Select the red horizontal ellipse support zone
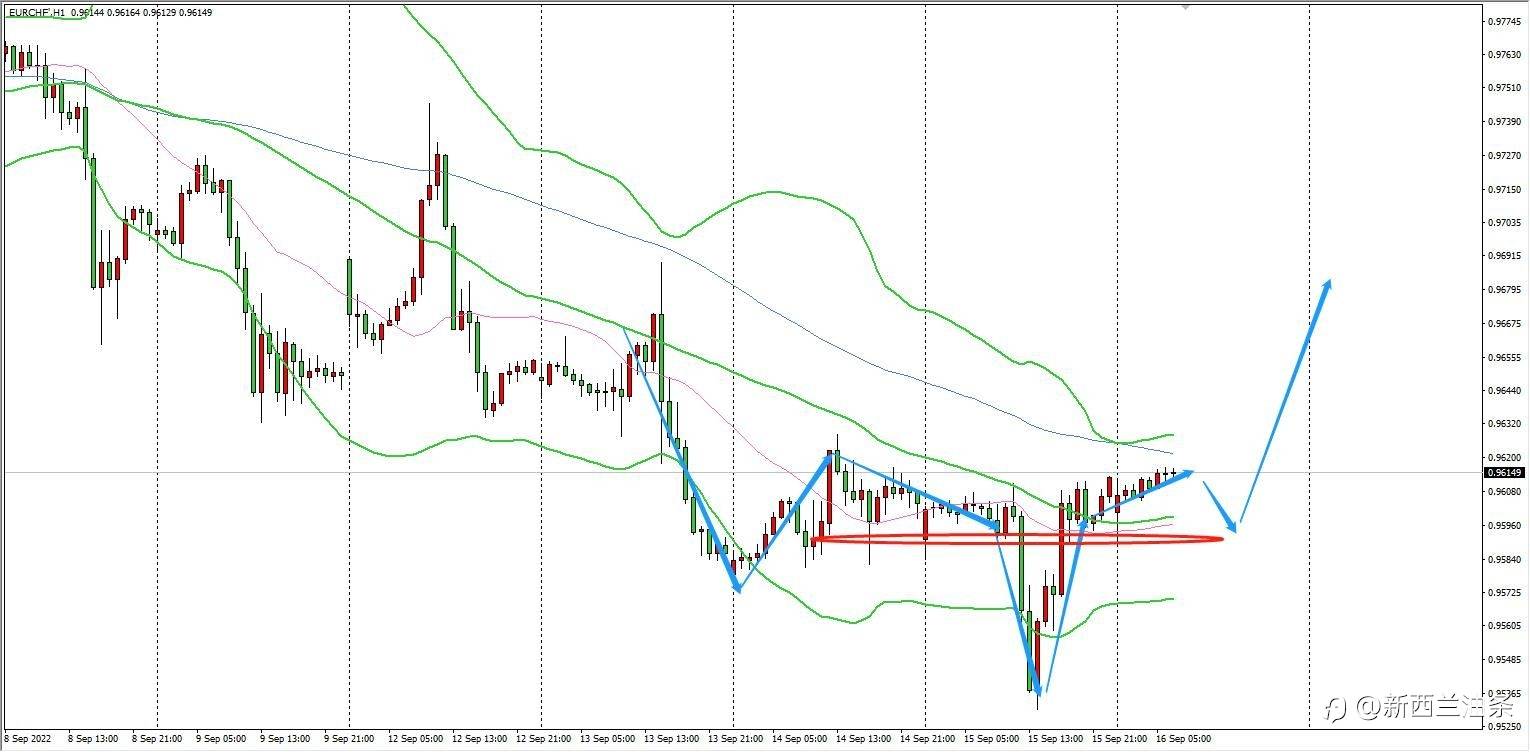 tap(1017, 539)
